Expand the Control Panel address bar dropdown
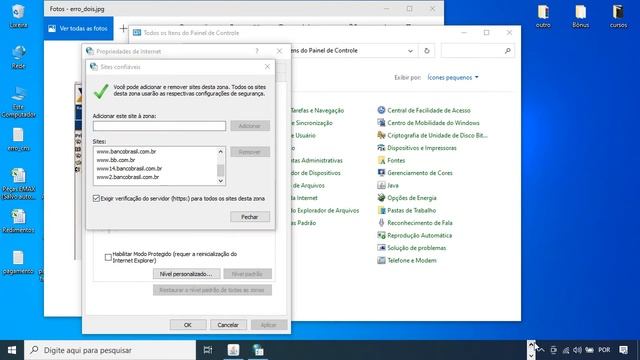This screenshot has height=360, width=640. tap(410, 51)
